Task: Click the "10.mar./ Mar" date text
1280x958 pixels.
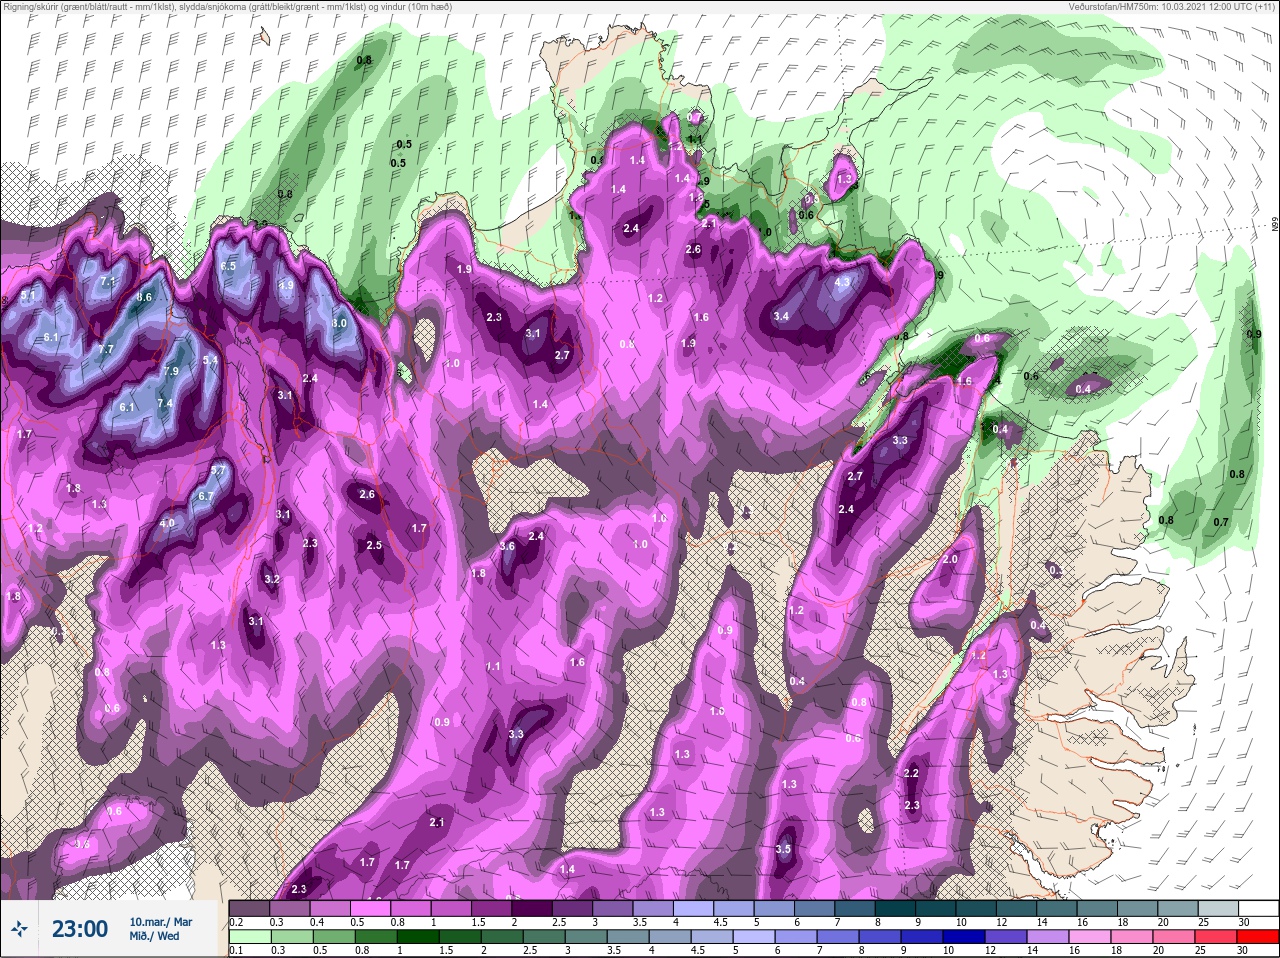Action: [160, 921]
